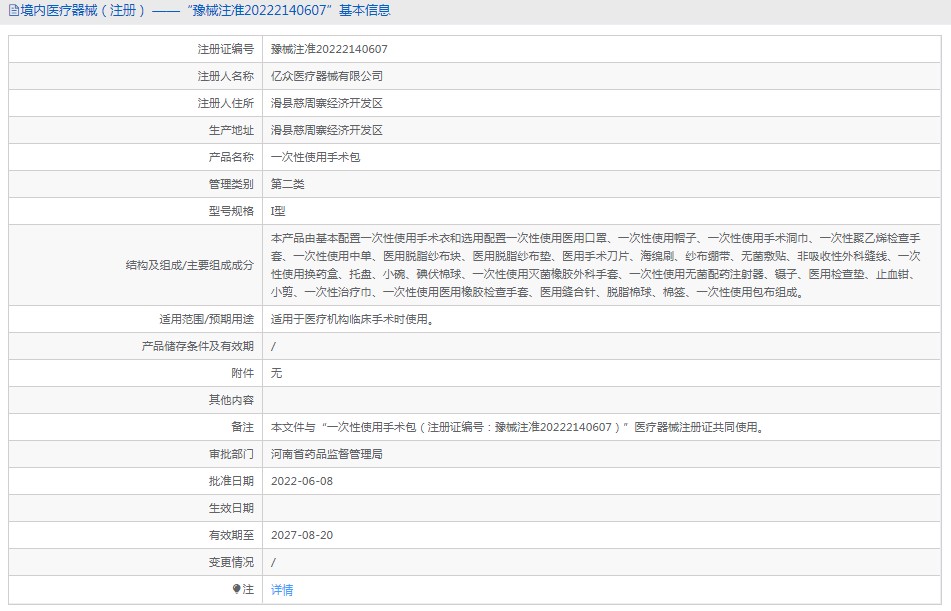The height and width of the screenshot is (611, 951).
Task: Click the 其他内容 row label
Action: click(231, 400)
